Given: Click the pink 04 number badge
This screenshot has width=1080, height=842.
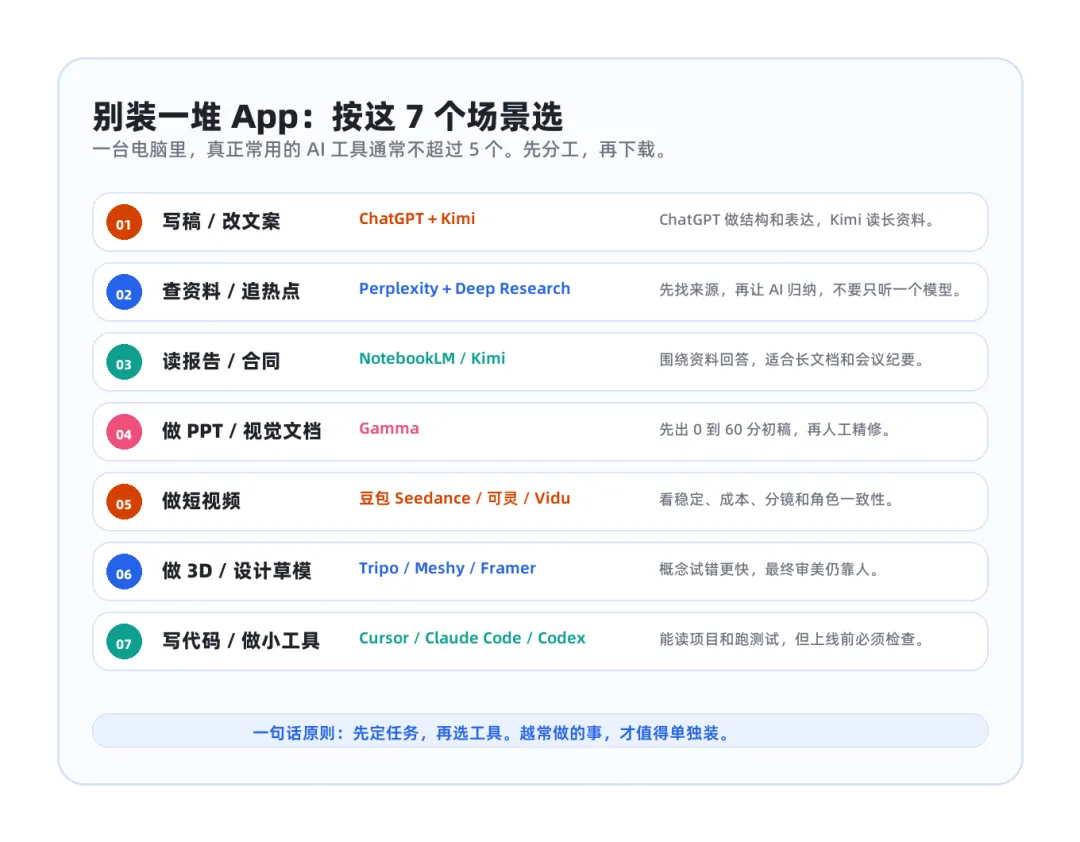Looking at the screenshot, I should 124,432.
